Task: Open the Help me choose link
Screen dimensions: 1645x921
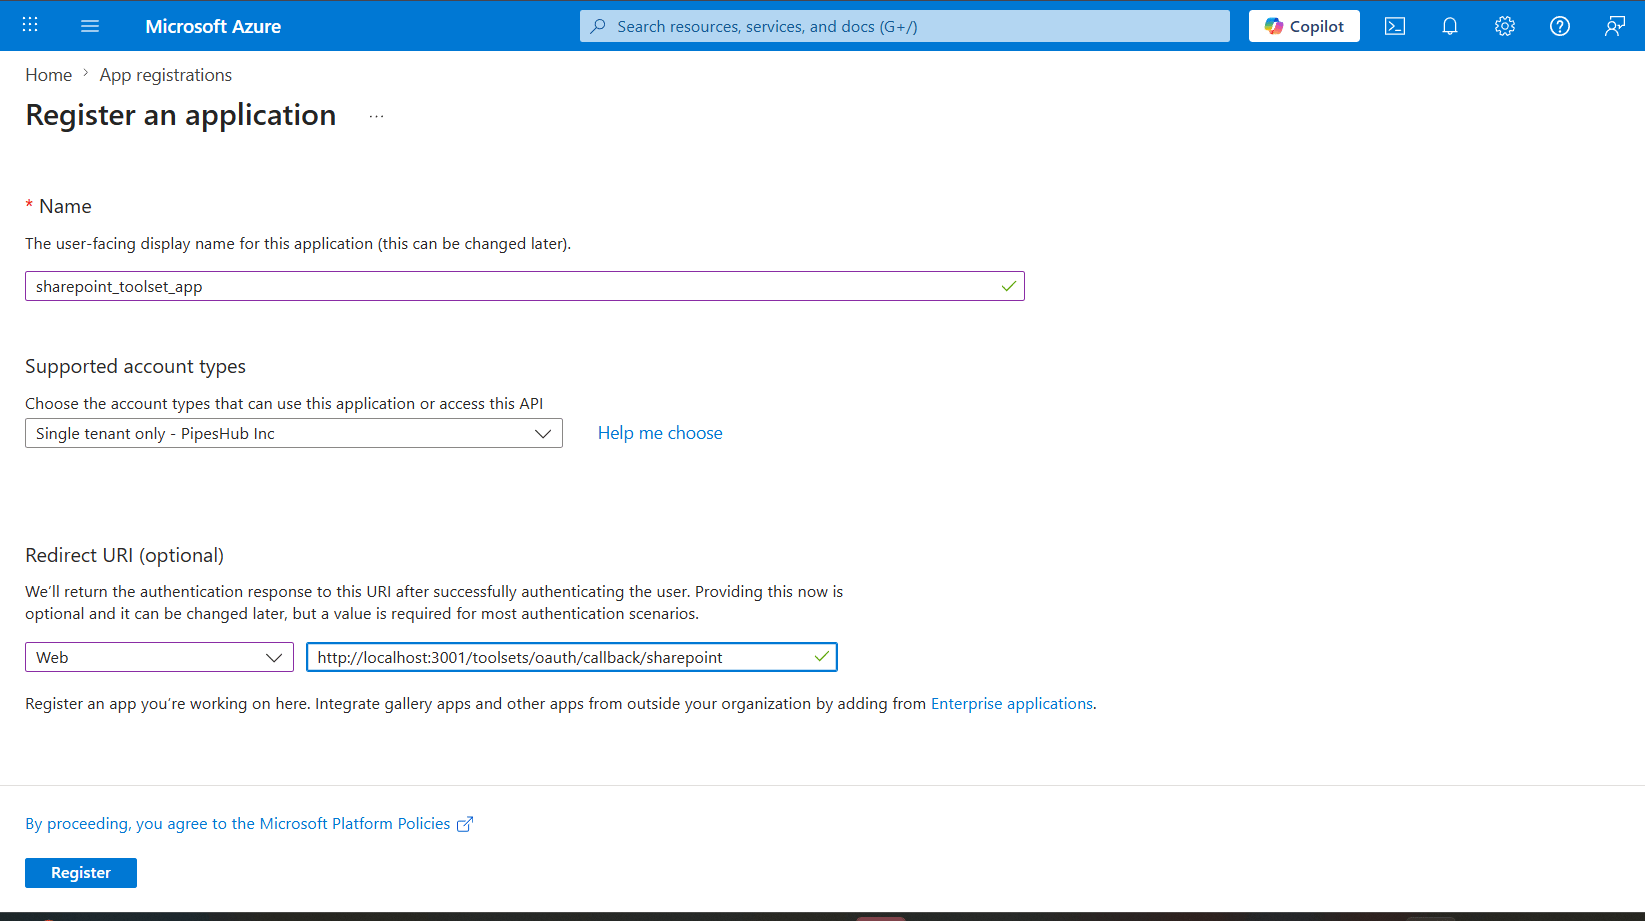Action: point(660,433)
